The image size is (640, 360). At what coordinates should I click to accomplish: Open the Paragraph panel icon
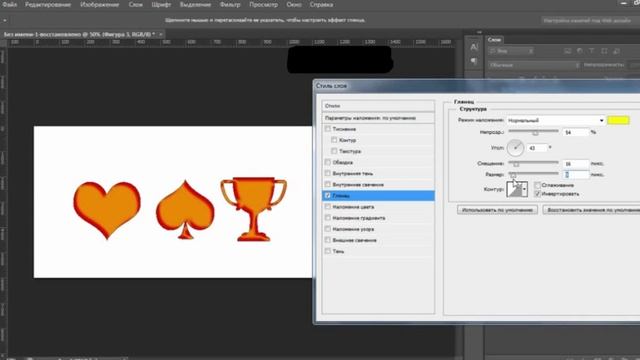(473, 61)
